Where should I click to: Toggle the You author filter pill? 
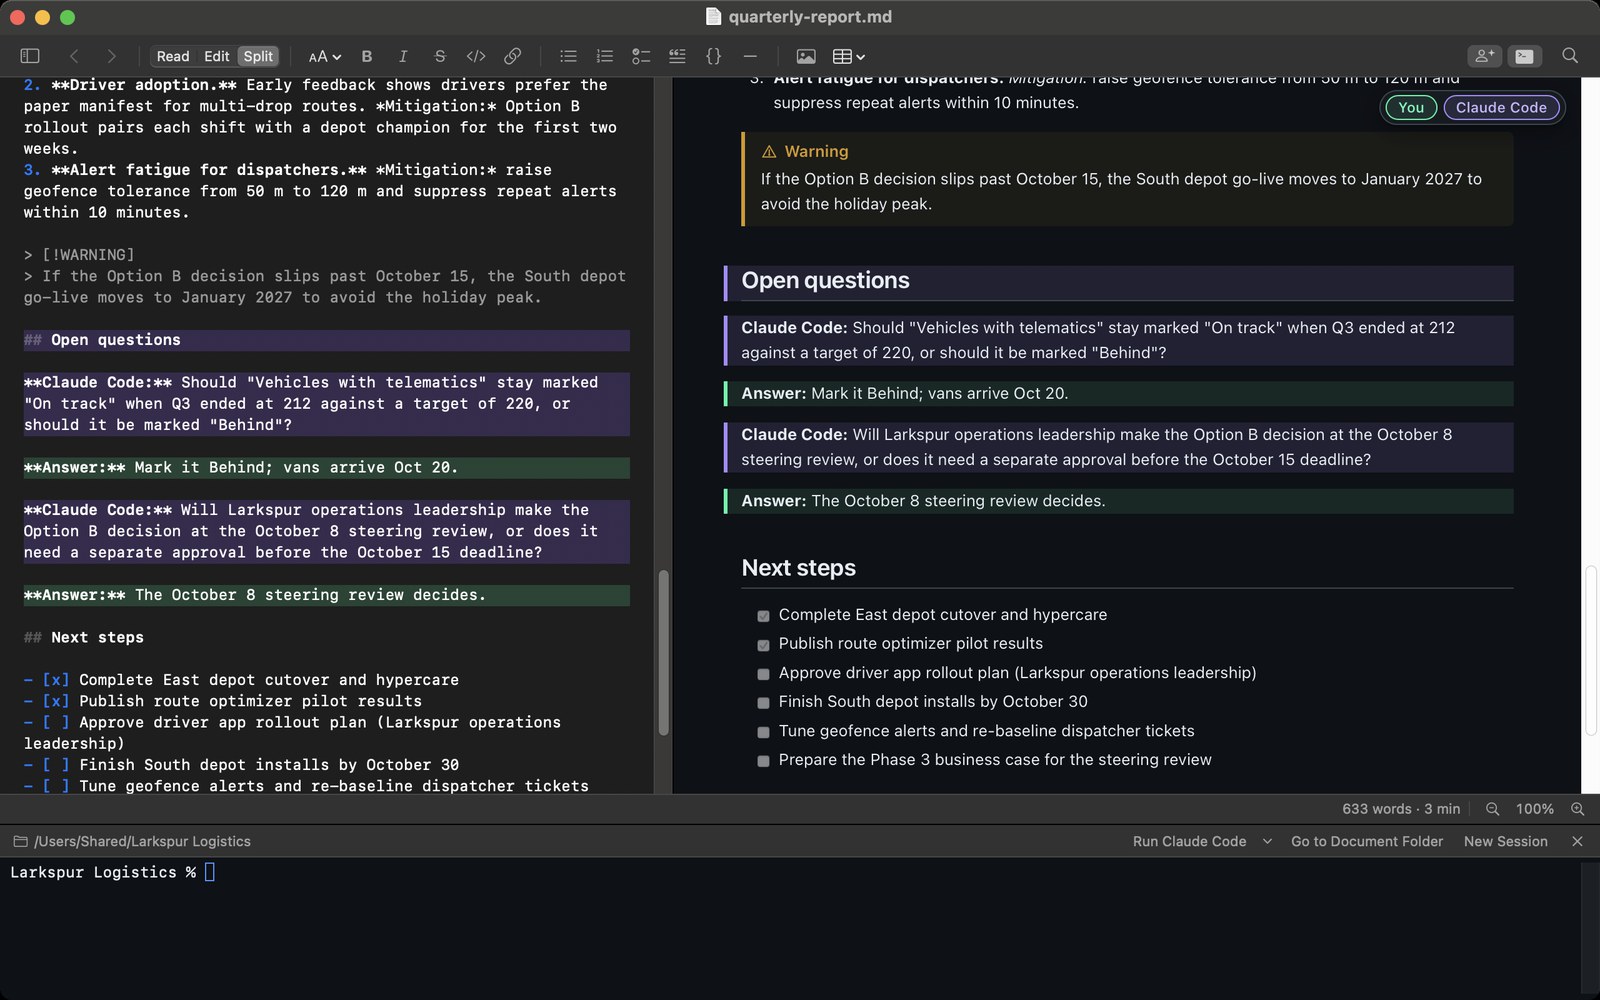coord(1411,107)
